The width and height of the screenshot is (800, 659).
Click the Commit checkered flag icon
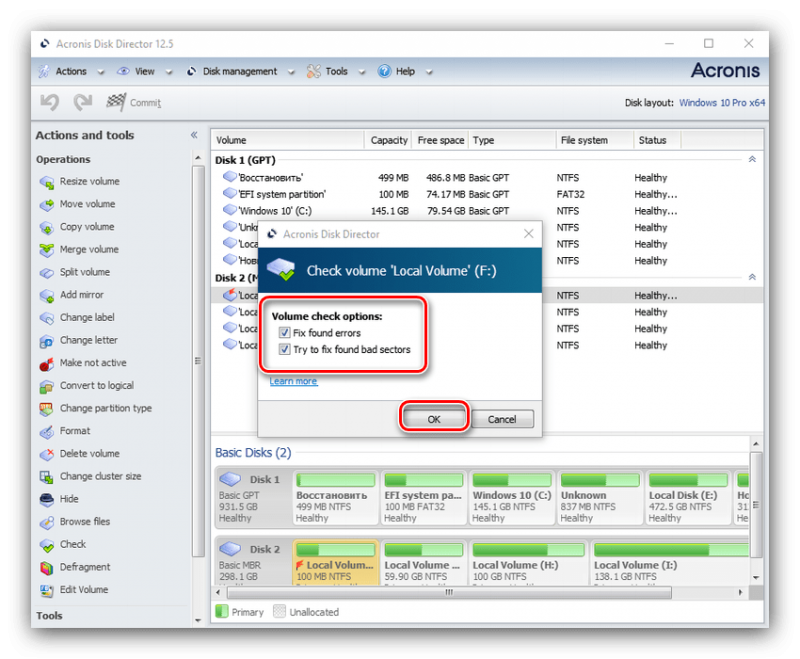[x=115, y=102]
